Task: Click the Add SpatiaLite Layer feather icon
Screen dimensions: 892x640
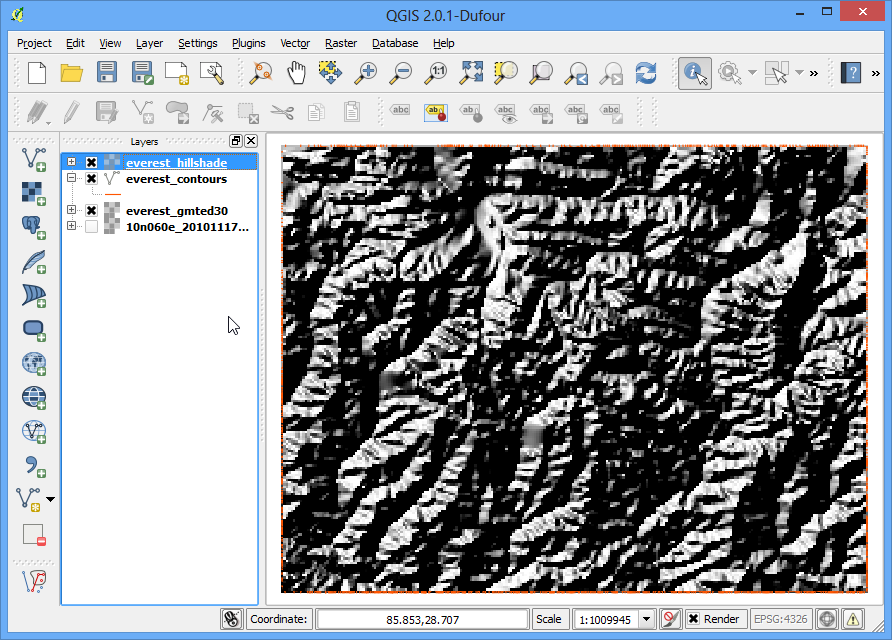Action: coord(34,261)
